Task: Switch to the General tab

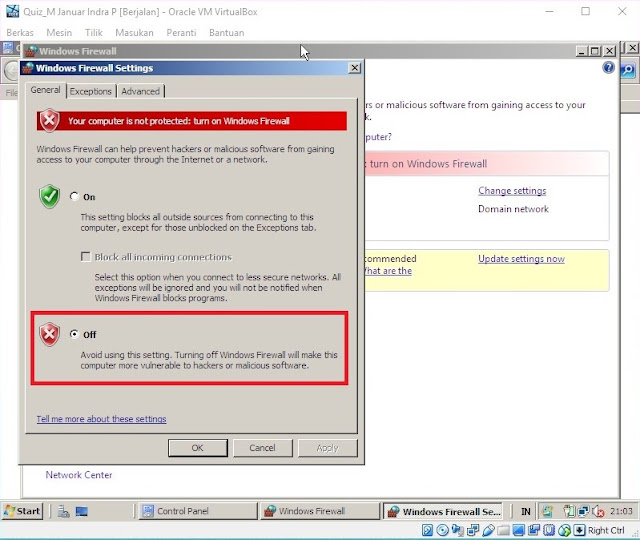Action: click(x=45, y=90)
